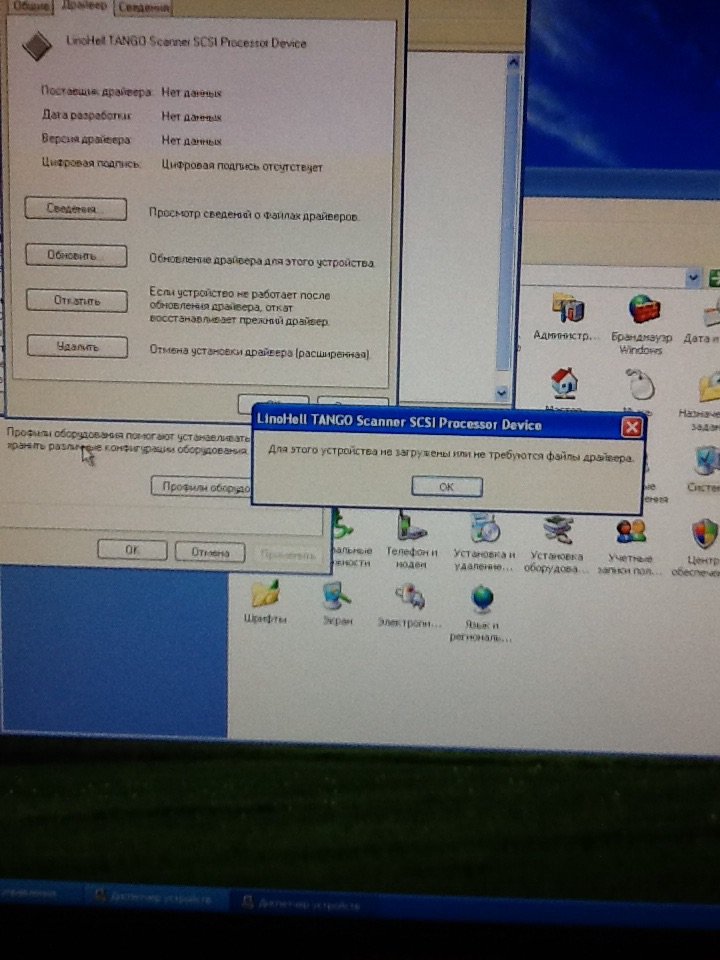The width and height of the screenshot is (720, 960).
Task: Open the Экран display settings icon
Action: coord(337,603)
